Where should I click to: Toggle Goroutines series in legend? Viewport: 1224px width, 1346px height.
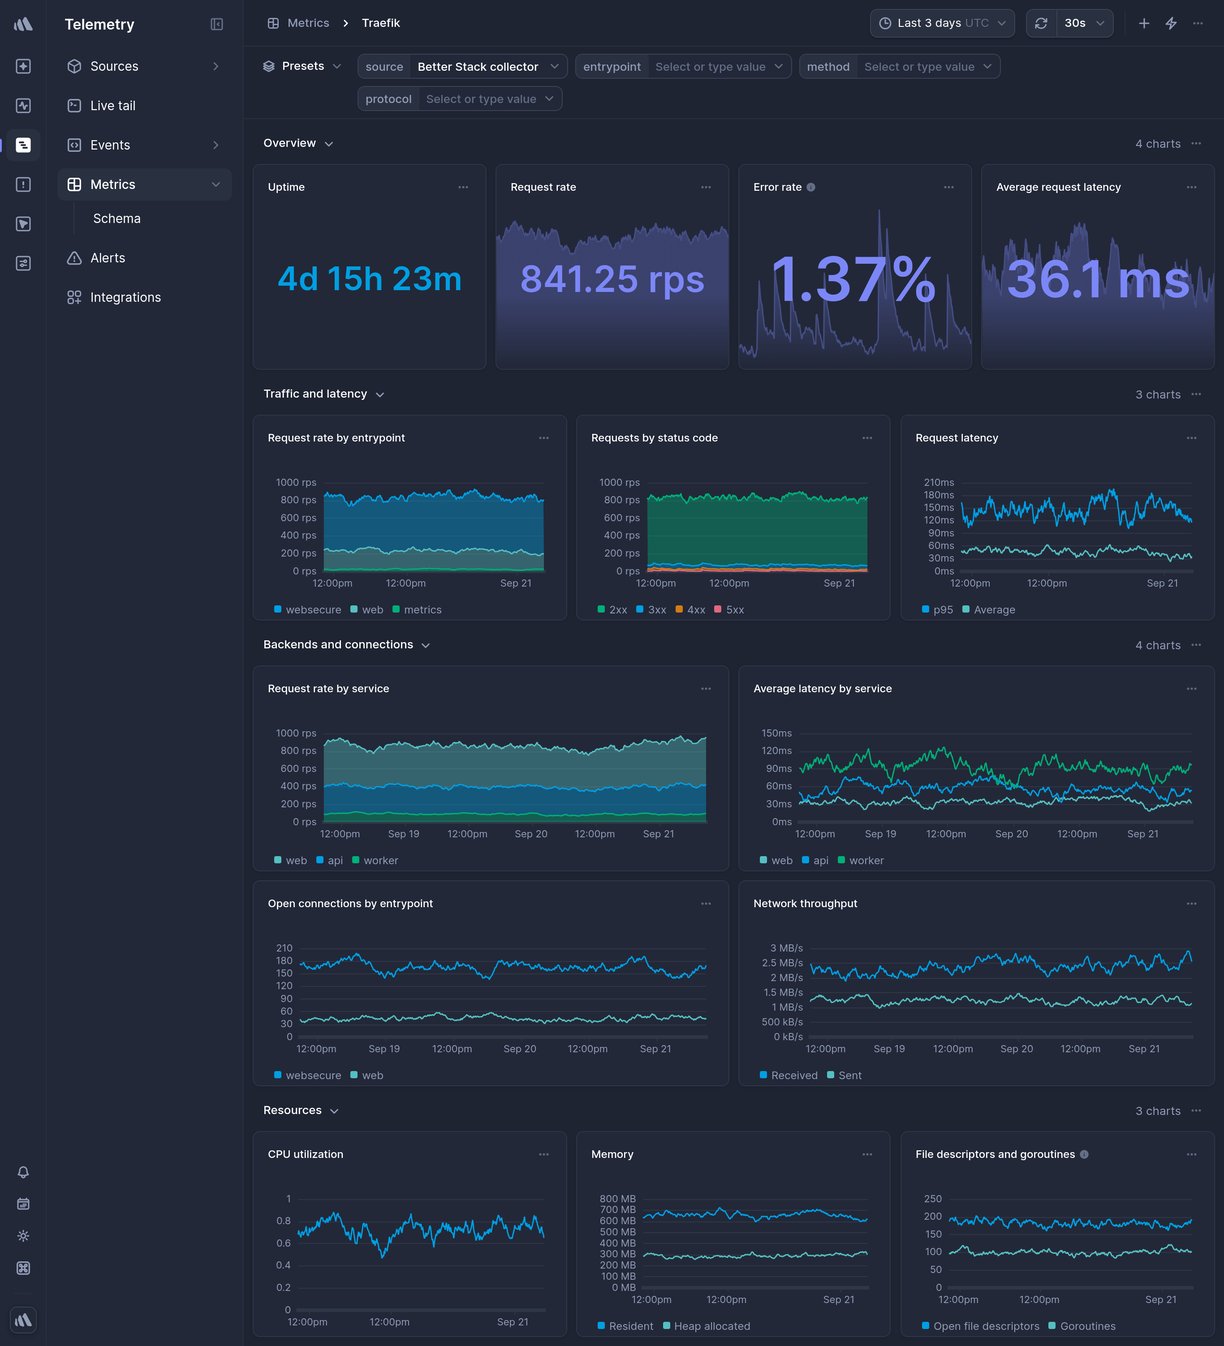[1082, 1327]
